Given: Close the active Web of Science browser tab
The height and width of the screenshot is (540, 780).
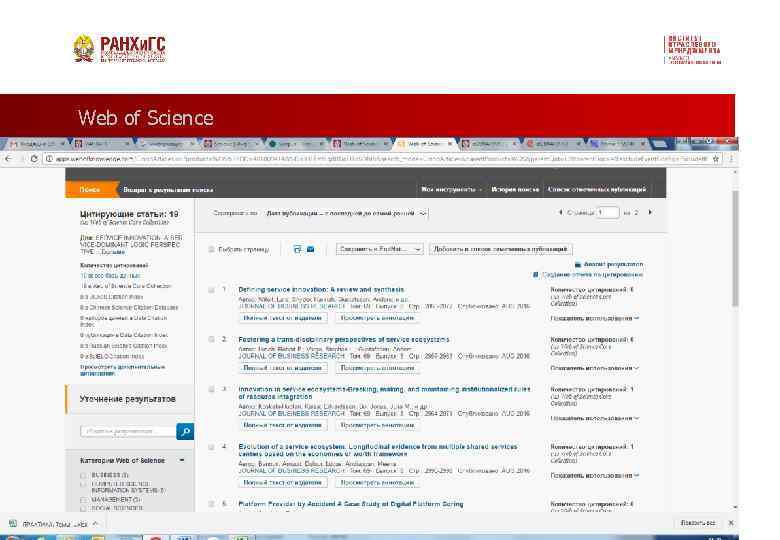Looking at the screenshot, I should tap(450, 144).
